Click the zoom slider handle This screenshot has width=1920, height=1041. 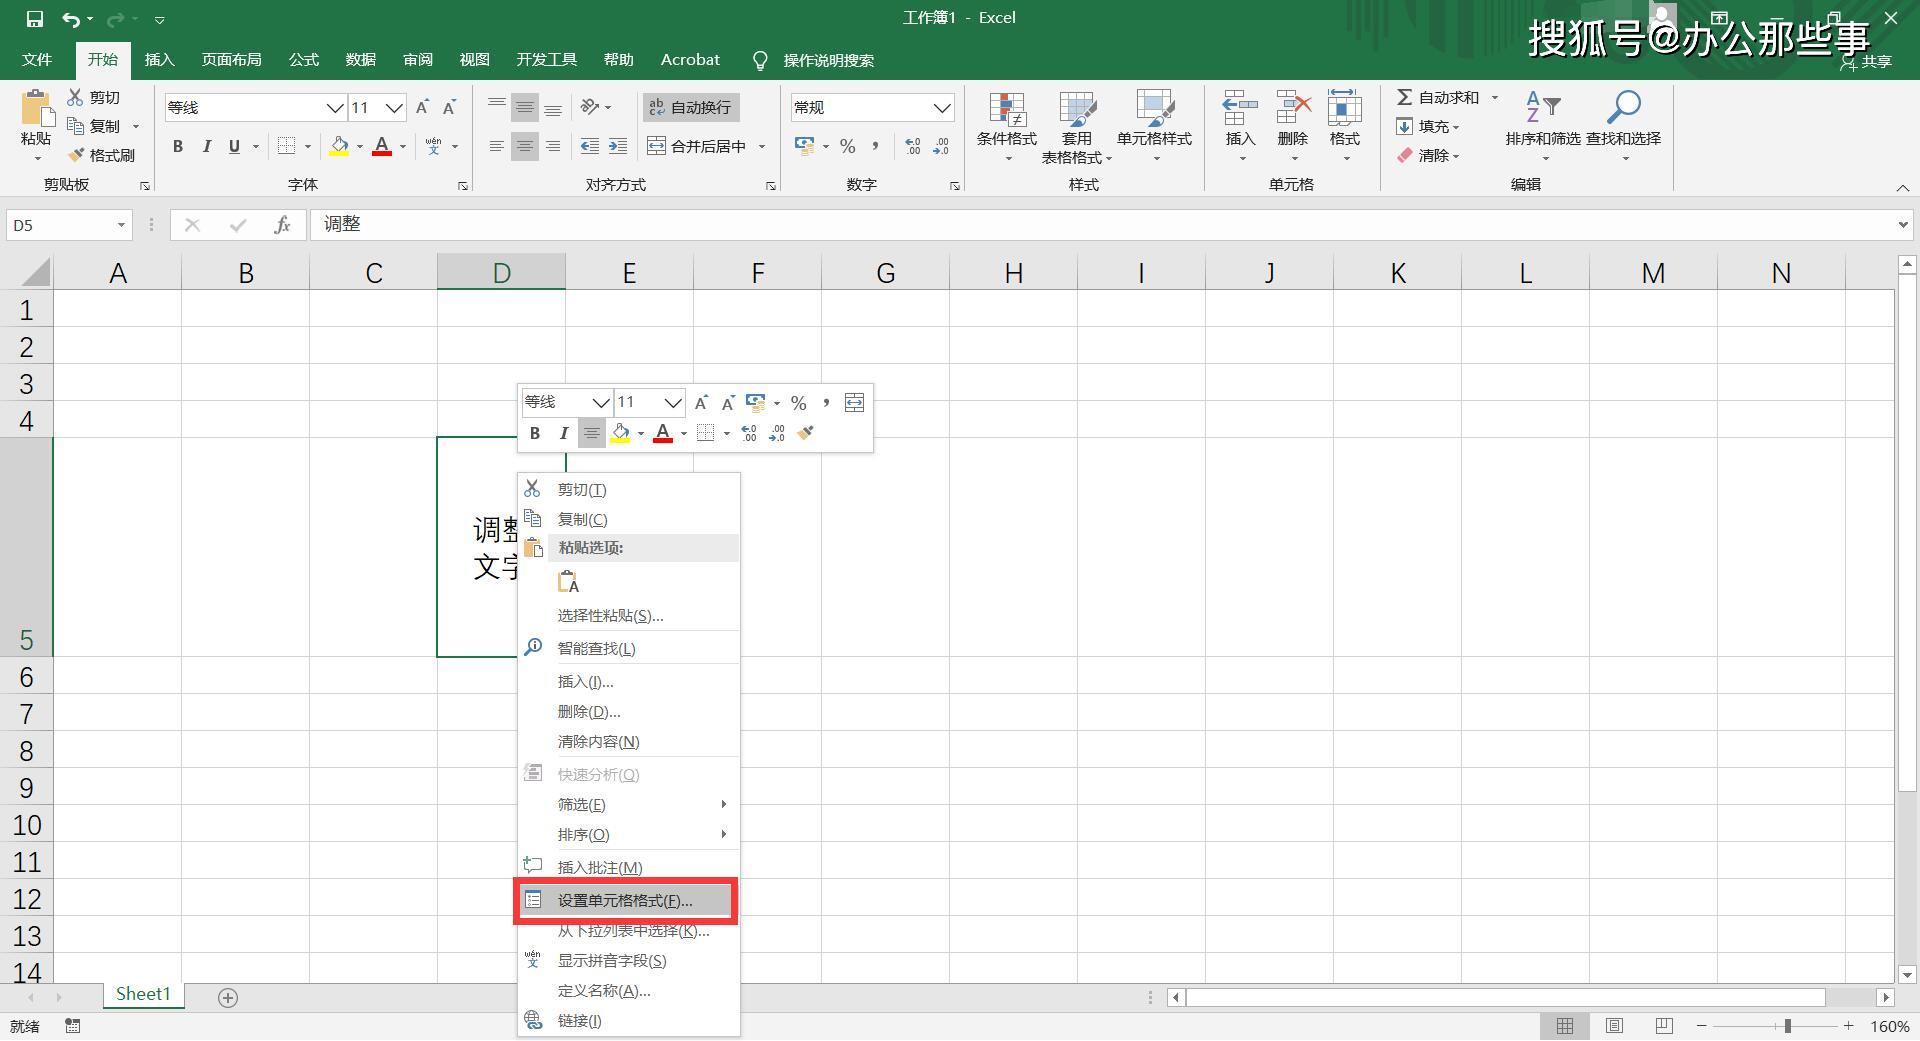pos(1787,1026)
